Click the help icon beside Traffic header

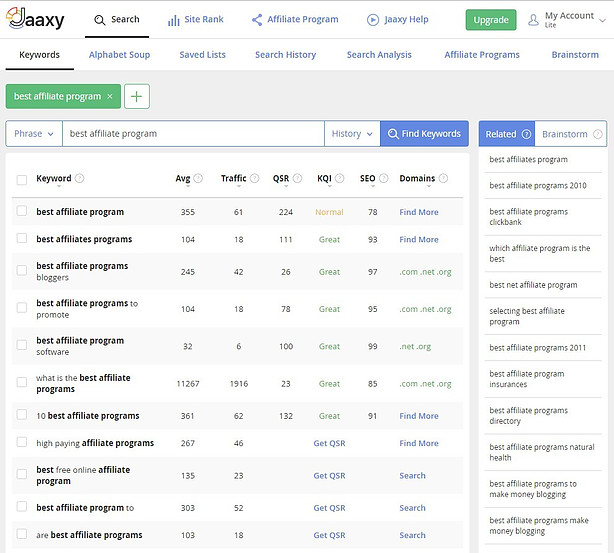pos(255,179)
